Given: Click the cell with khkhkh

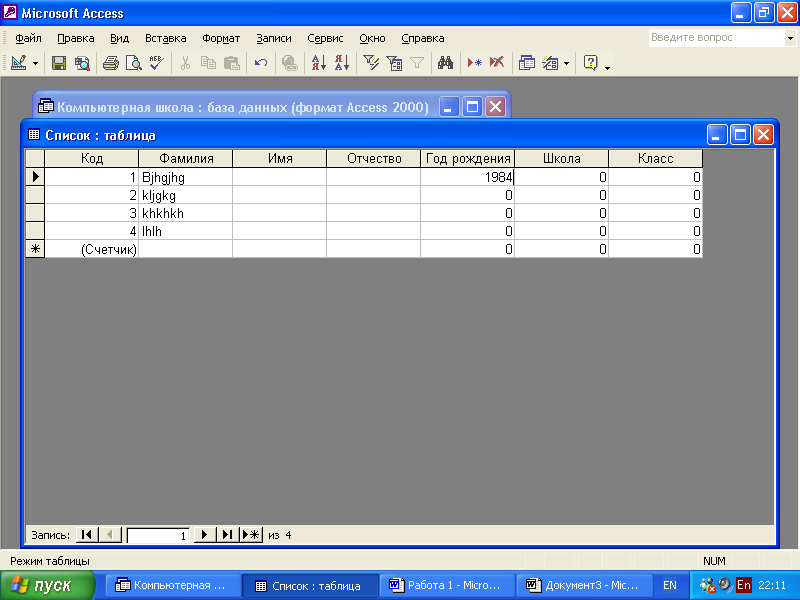Looking at the screenshot, I should [x=186, y=213].
